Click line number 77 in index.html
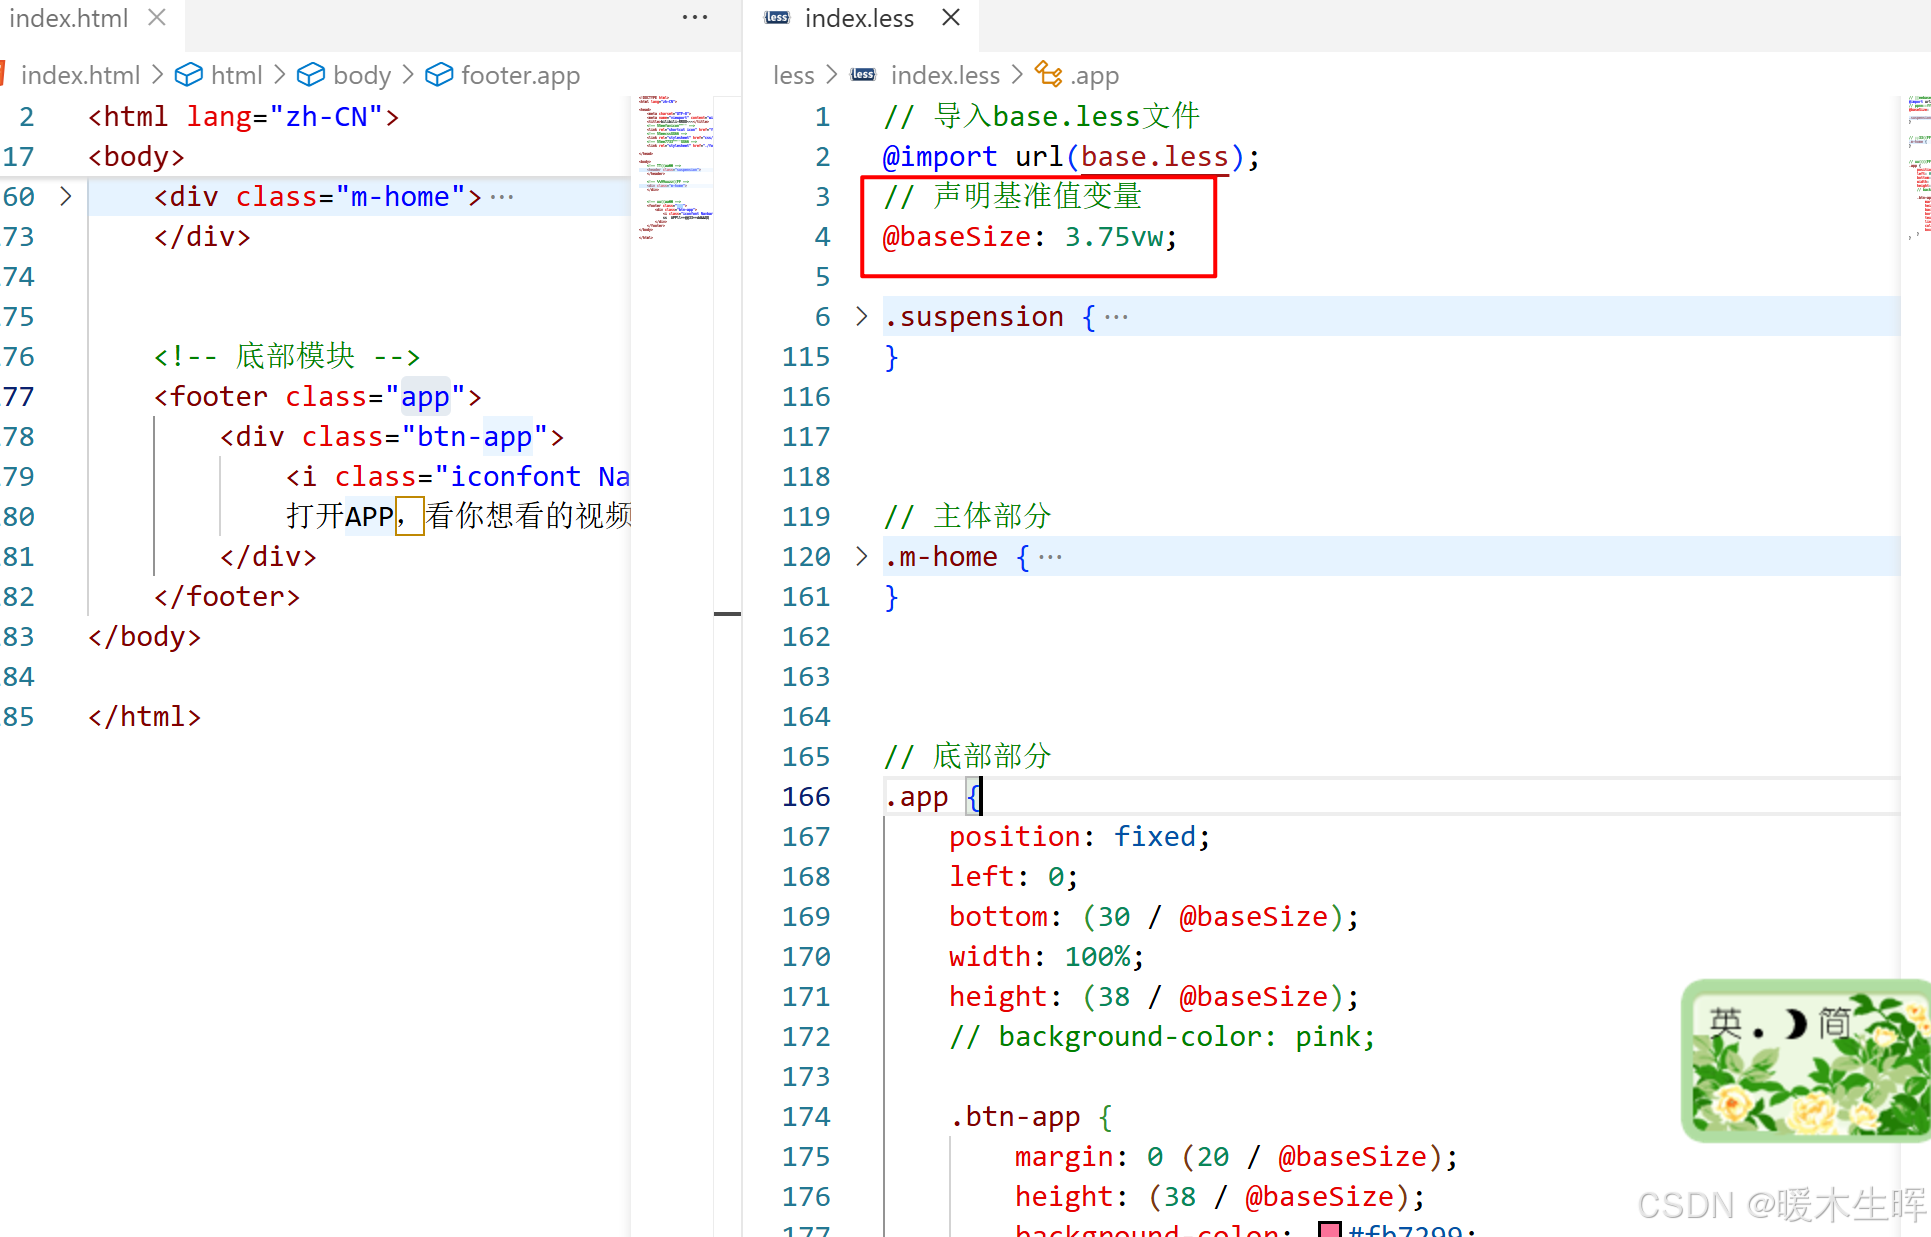1931x1237 pixels. click(x=18, y=396)
